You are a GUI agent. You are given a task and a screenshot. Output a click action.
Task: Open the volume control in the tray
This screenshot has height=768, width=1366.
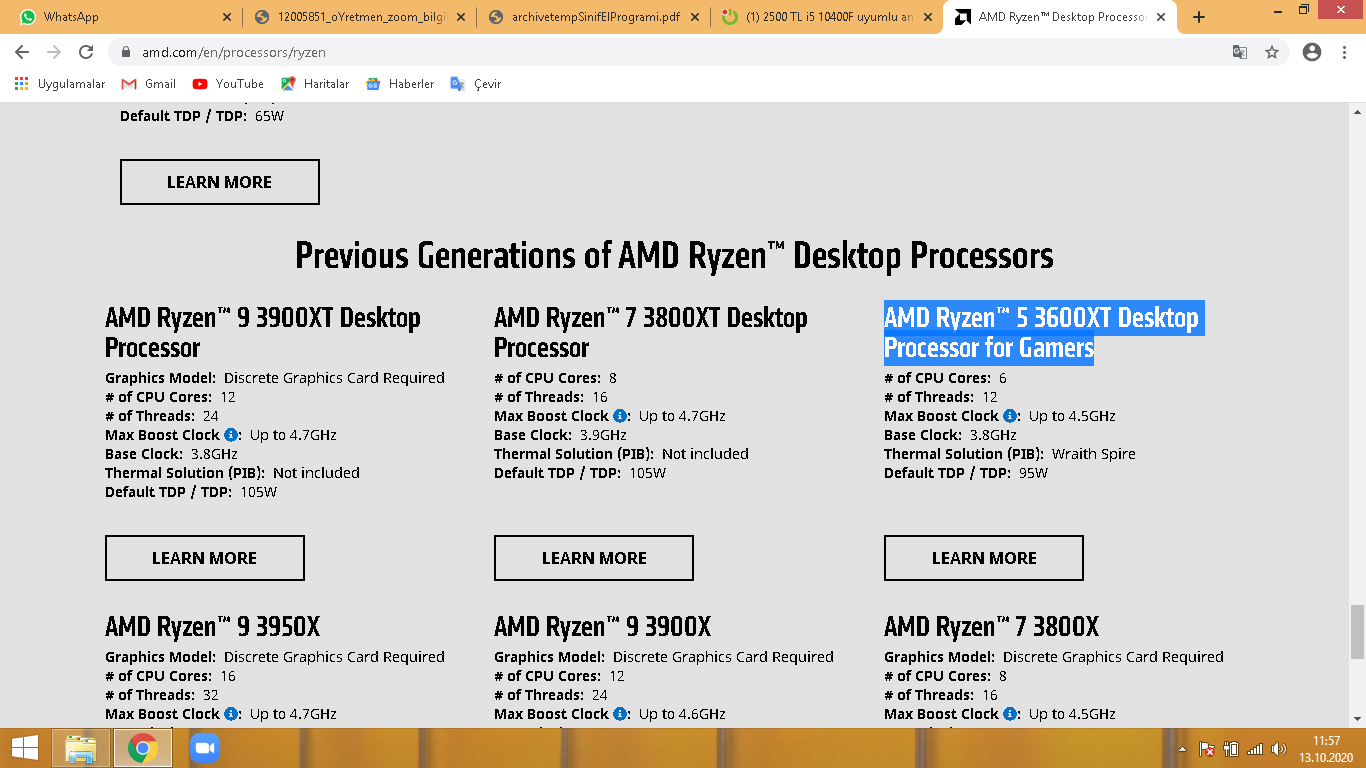pos(1278,749)
